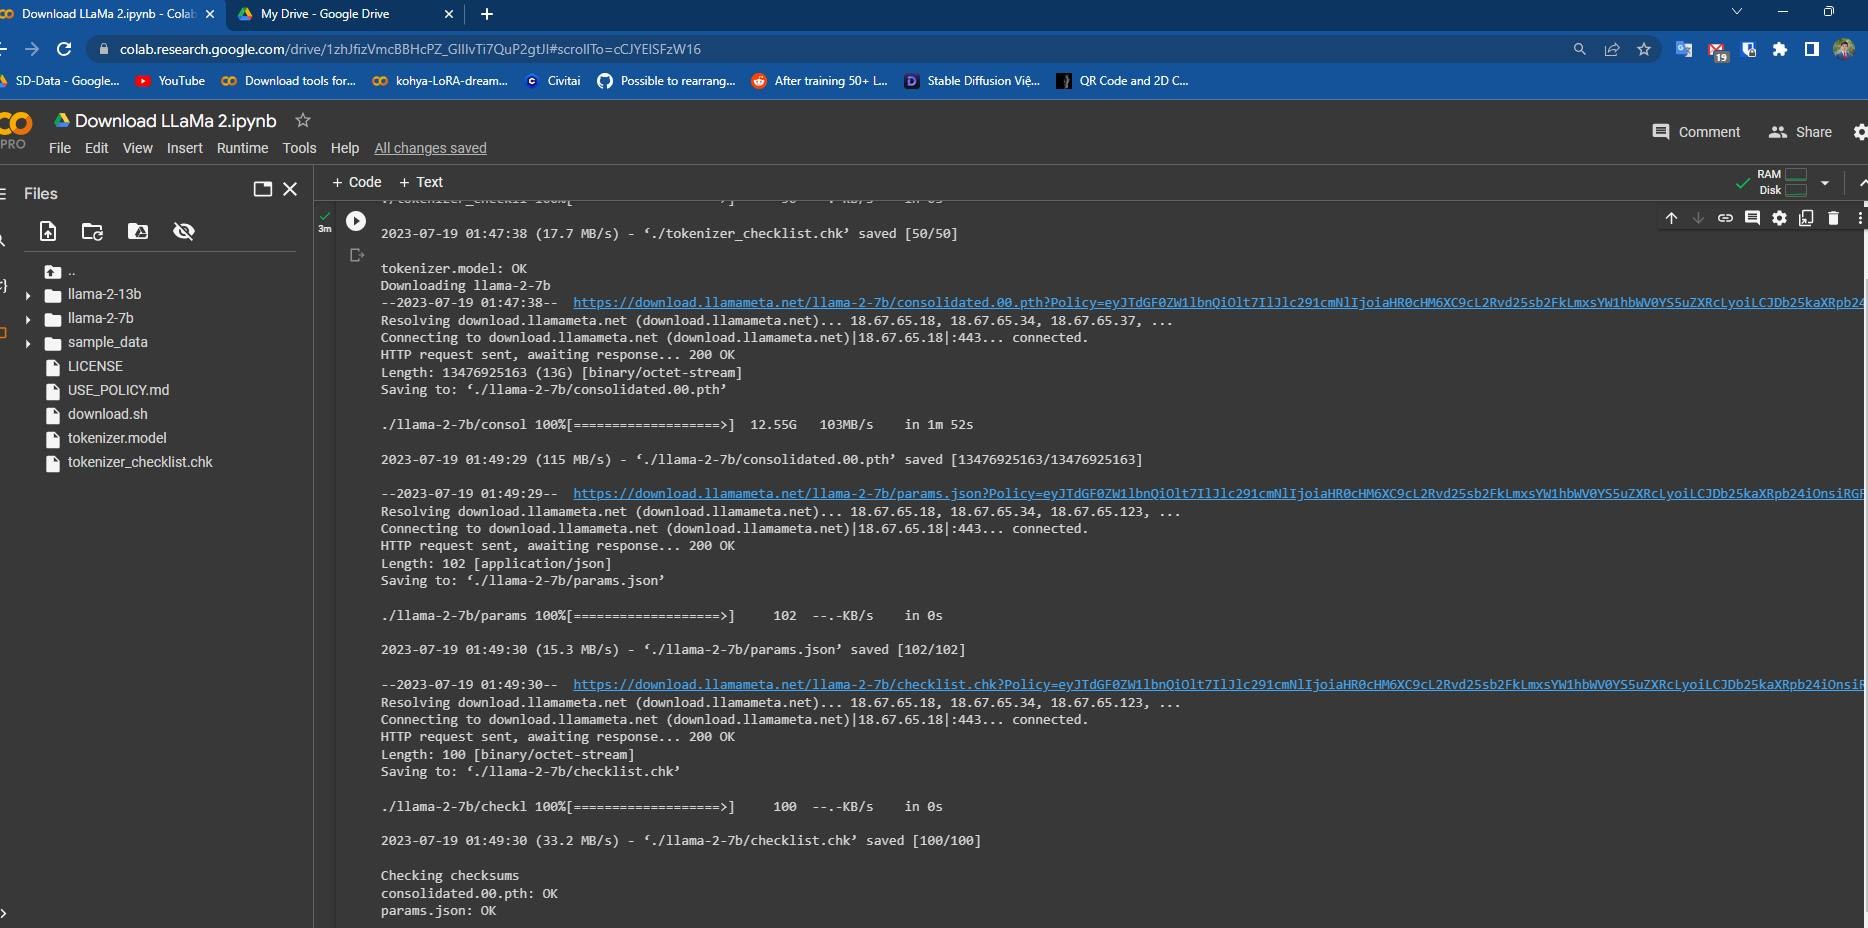Open the Help menu
The image size is (1868, 928).
[344, 148]
